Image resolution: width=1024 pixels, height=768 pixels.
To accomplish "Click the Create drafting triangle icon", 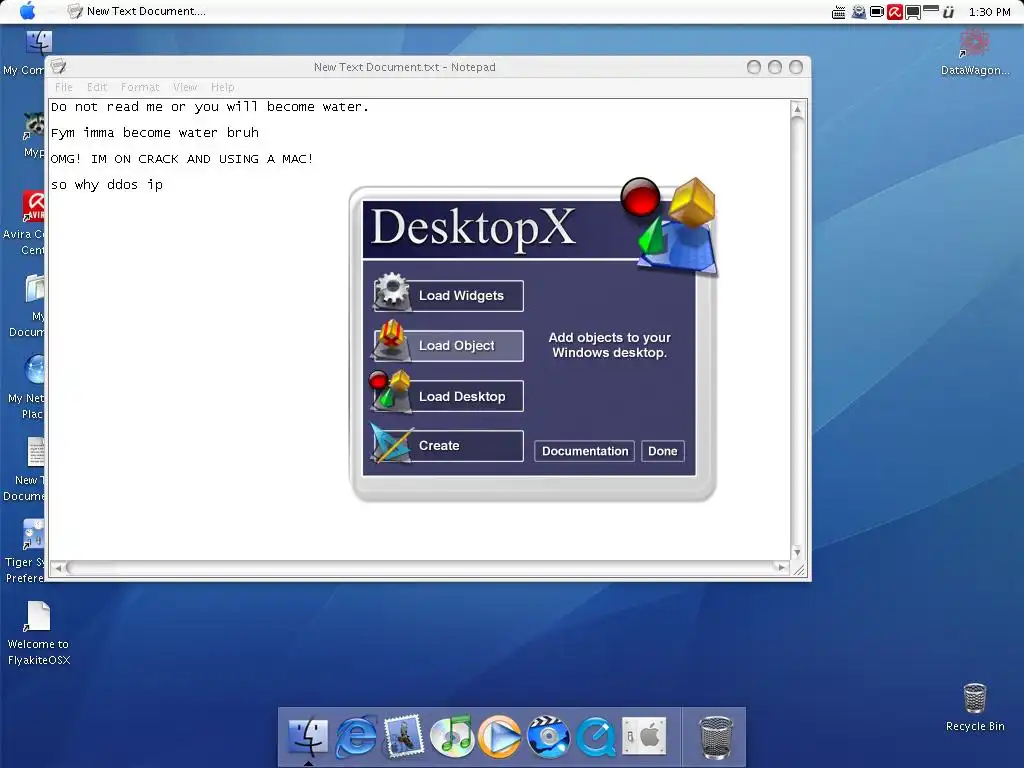I will 391,442.
